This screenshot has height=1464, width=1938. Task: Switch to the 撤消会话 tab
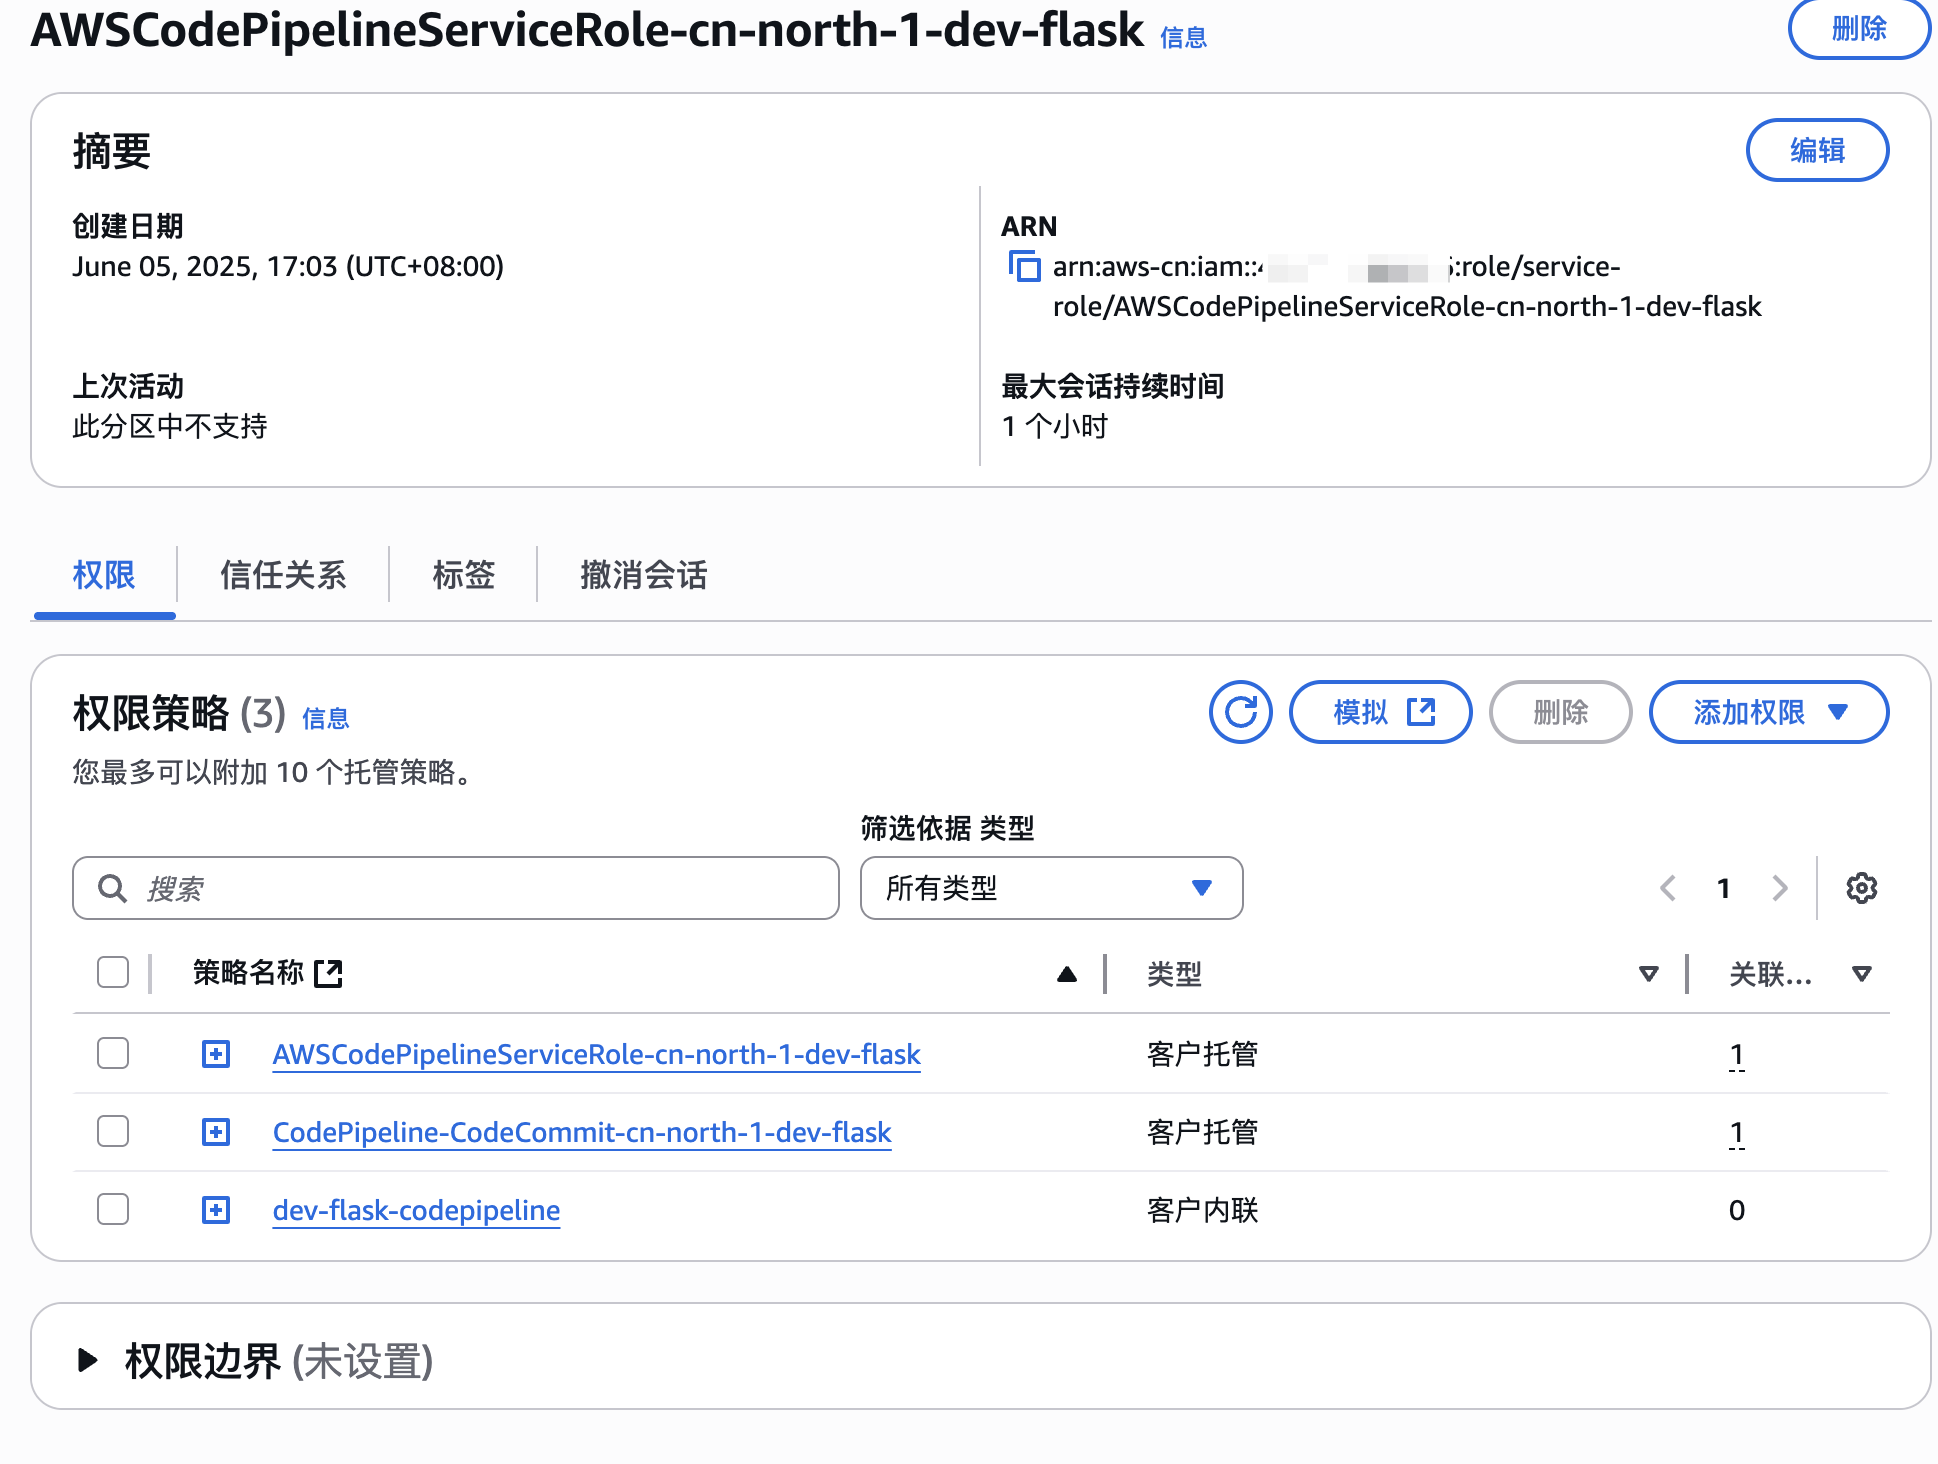point(643,575)
